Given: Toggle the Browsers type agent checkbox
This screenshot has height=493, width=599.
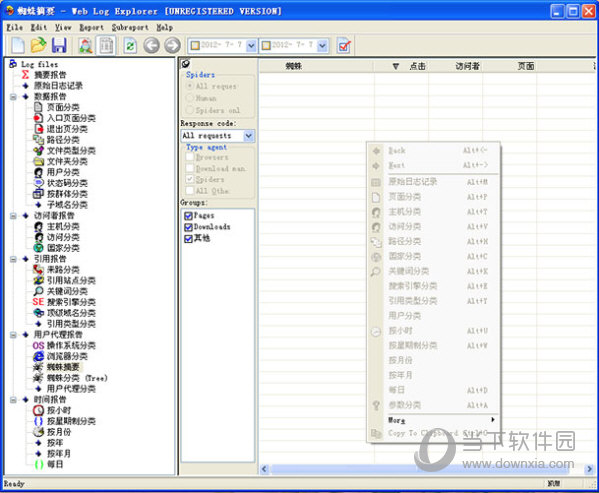Looking at the screenshot, I should (x=190, y=157).
